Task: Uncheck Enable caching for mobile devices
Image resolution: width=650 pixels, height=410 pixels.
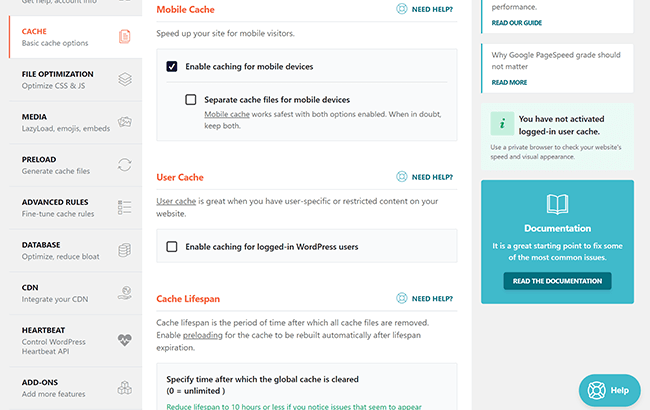Action: tap(172, 66)
